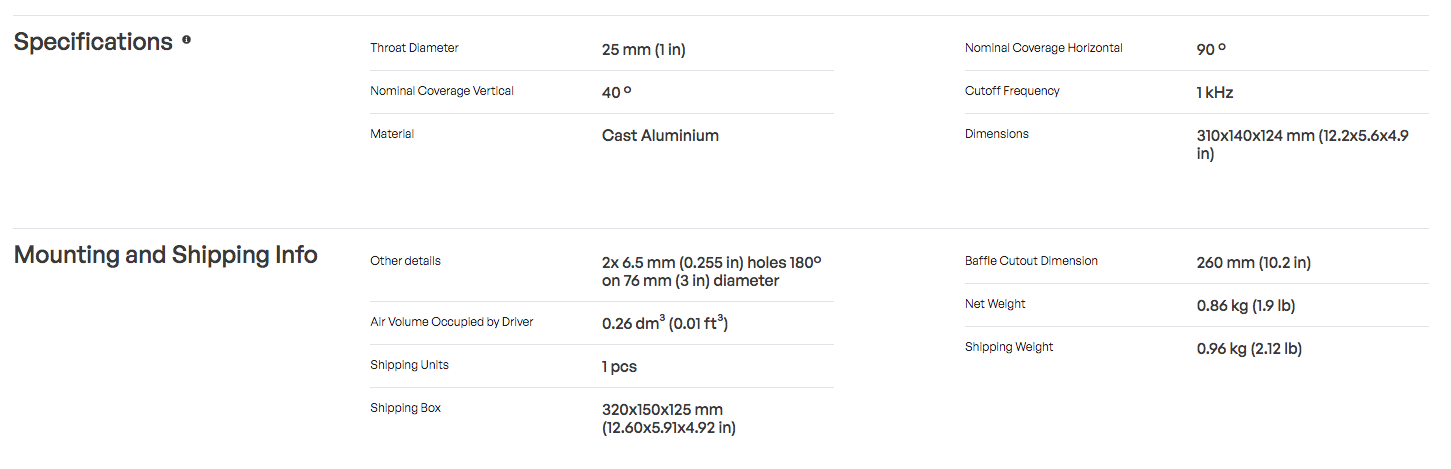The width and height of the screenshot is (1451, 469).
Task: Click the 320x150x125 mm shipping box value
Action: click(x=669, y=418)
